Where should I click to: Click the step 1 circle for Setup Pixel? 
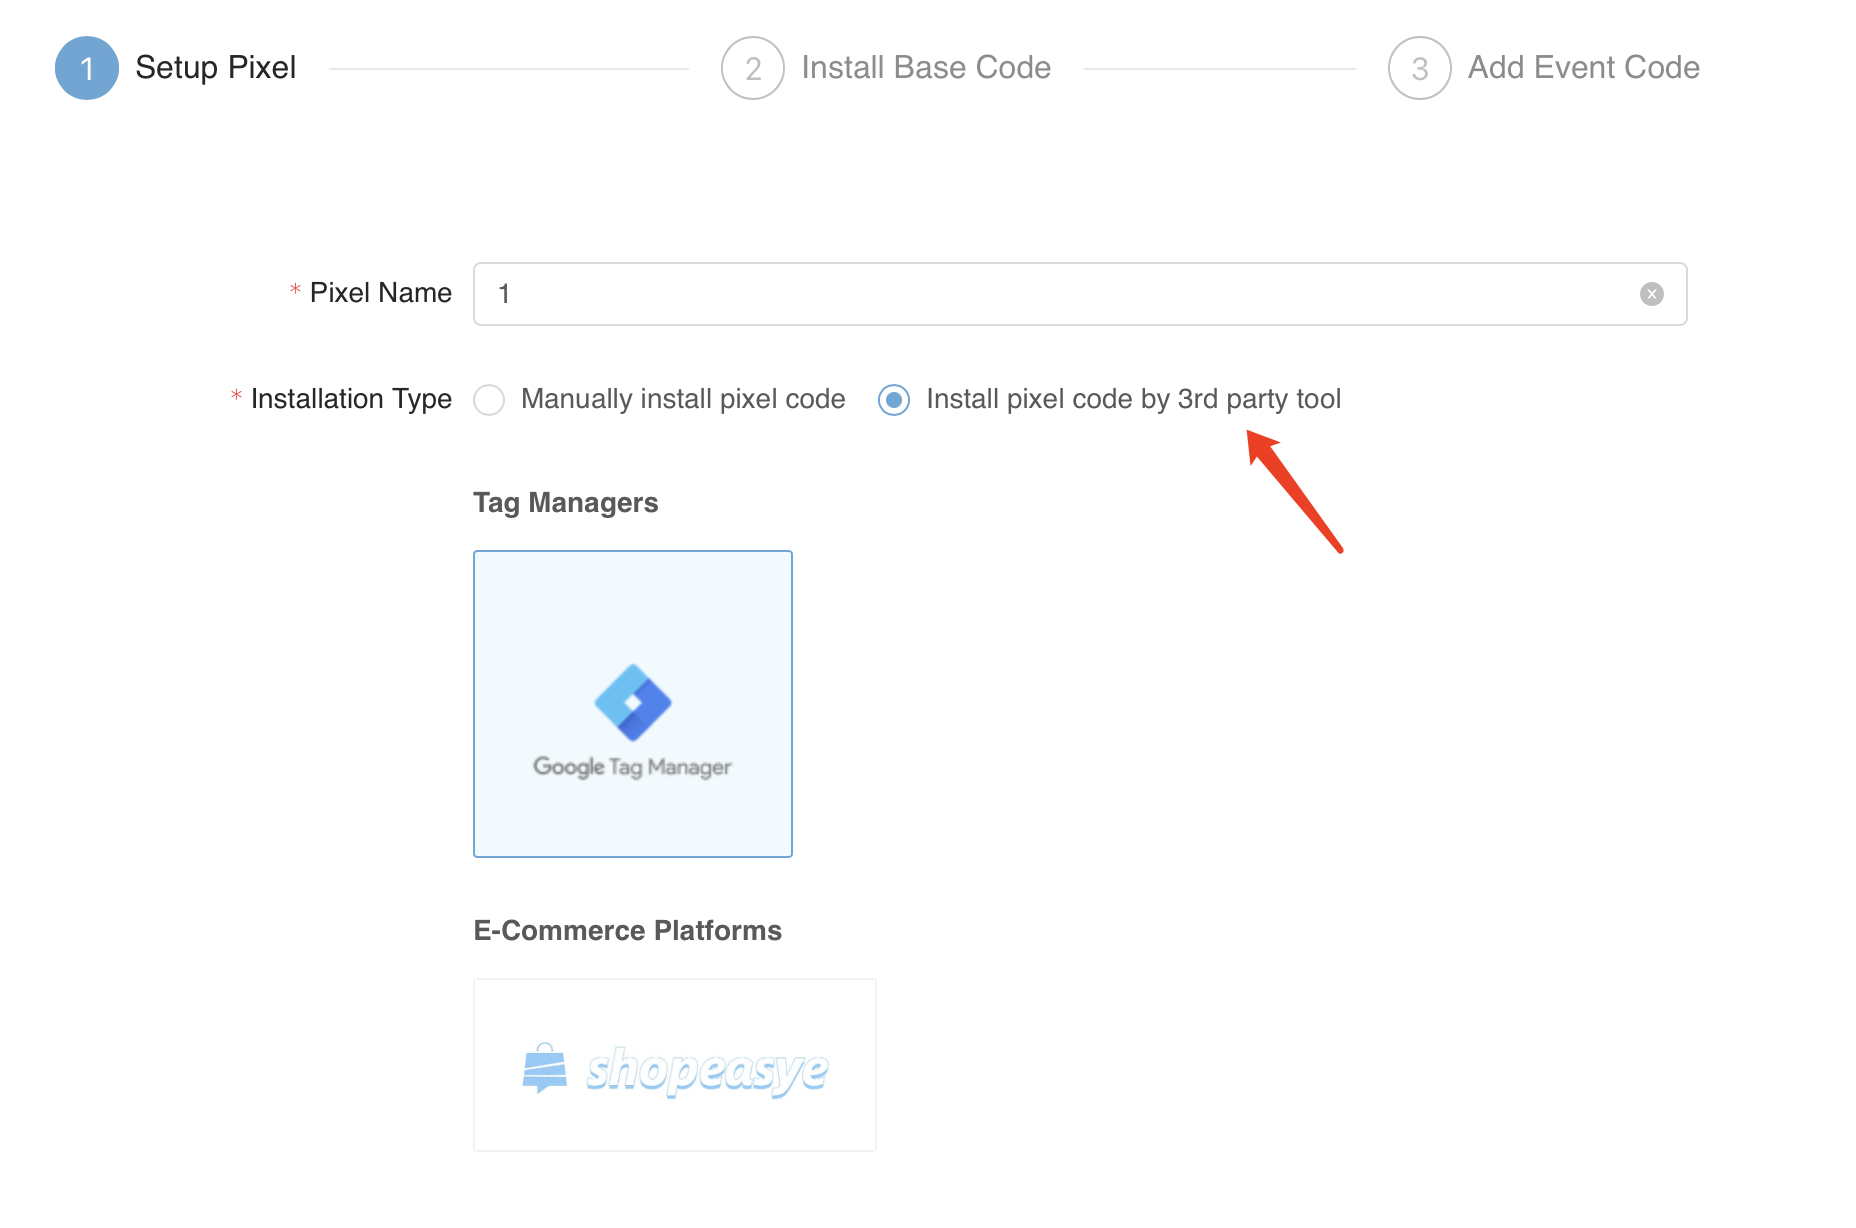[87, 68]
